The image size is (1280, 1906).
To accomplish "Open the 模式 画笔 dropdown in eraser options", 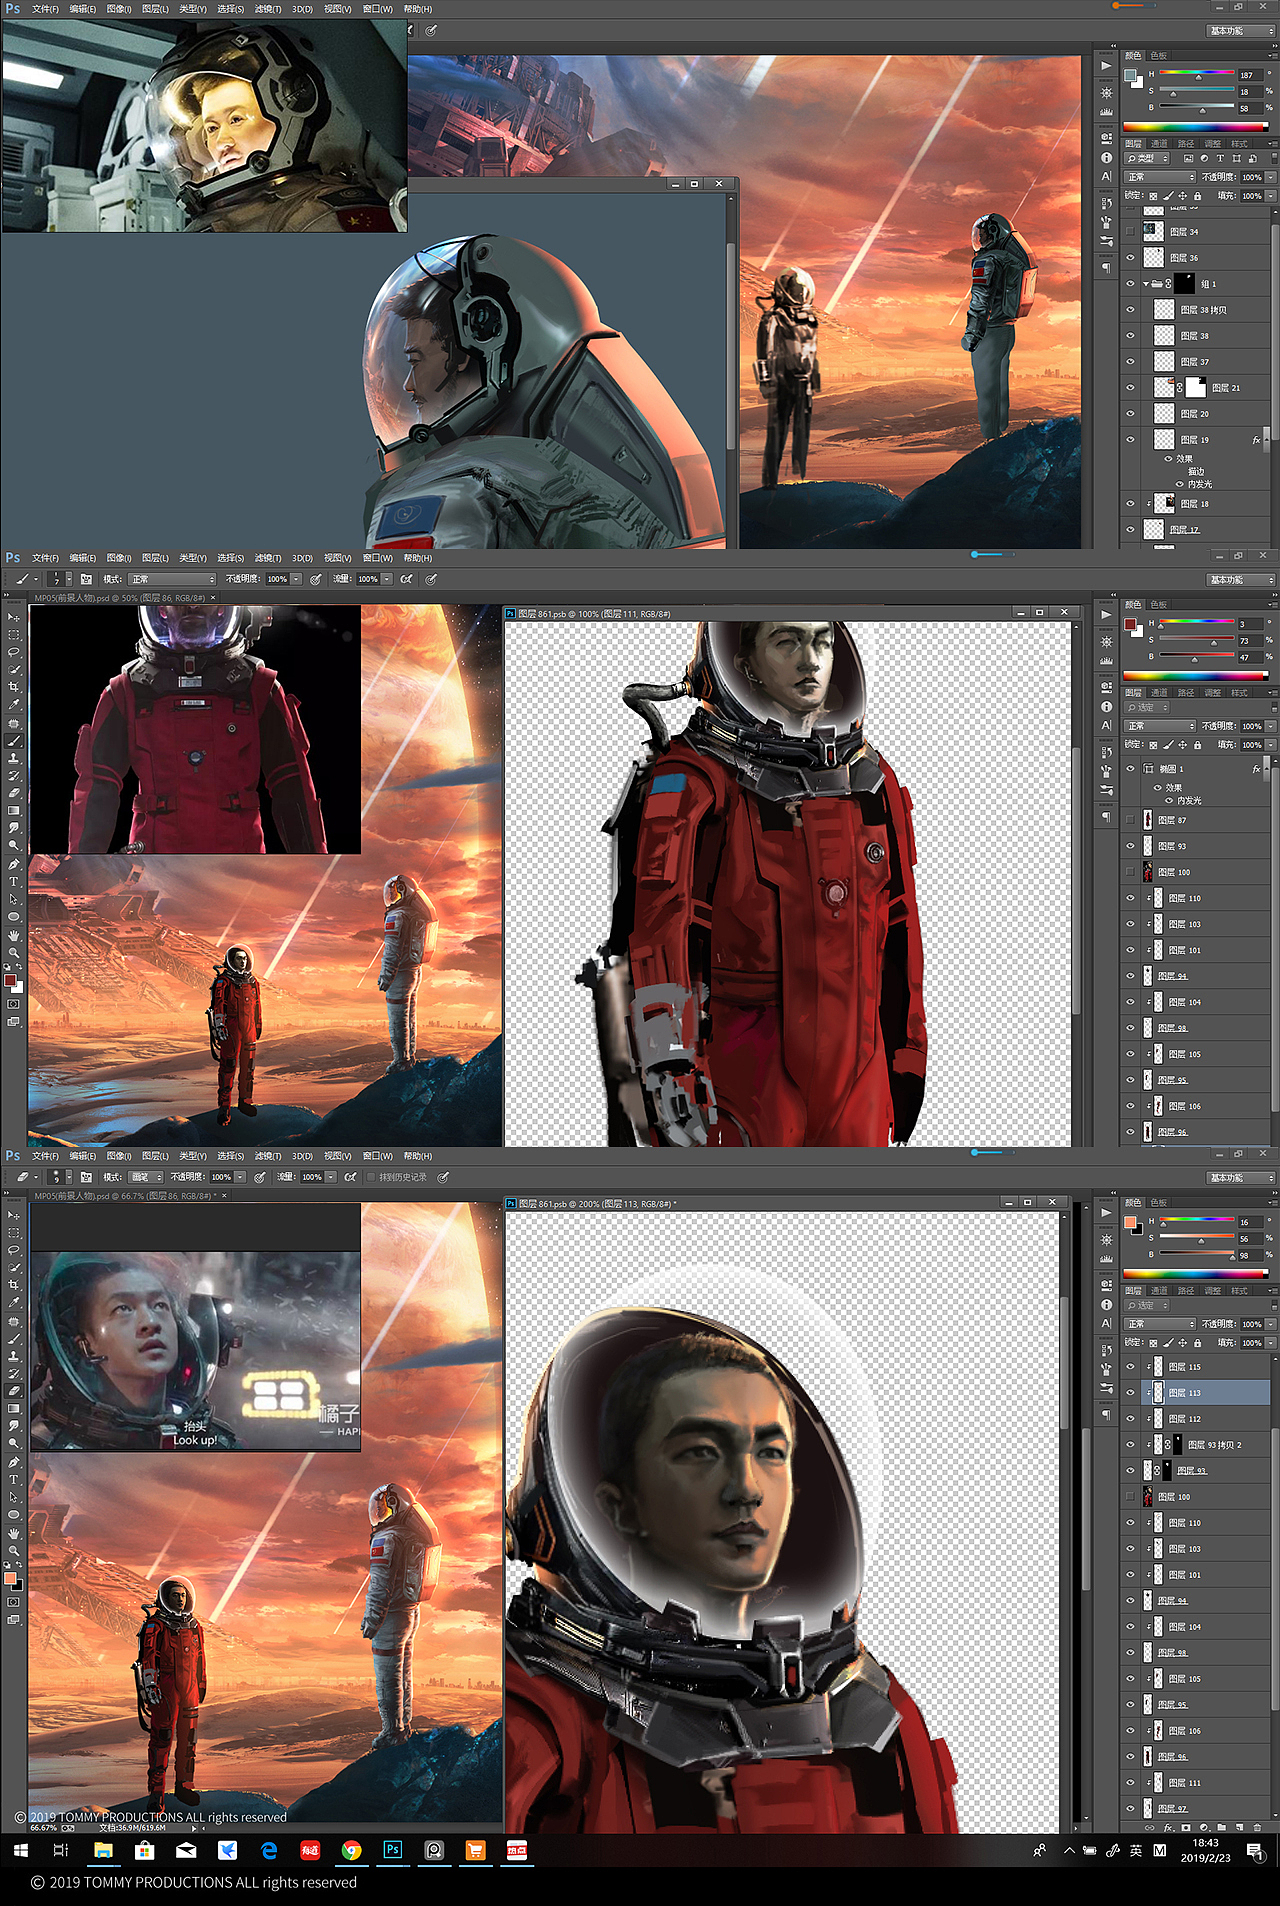I will [146, 1177].
